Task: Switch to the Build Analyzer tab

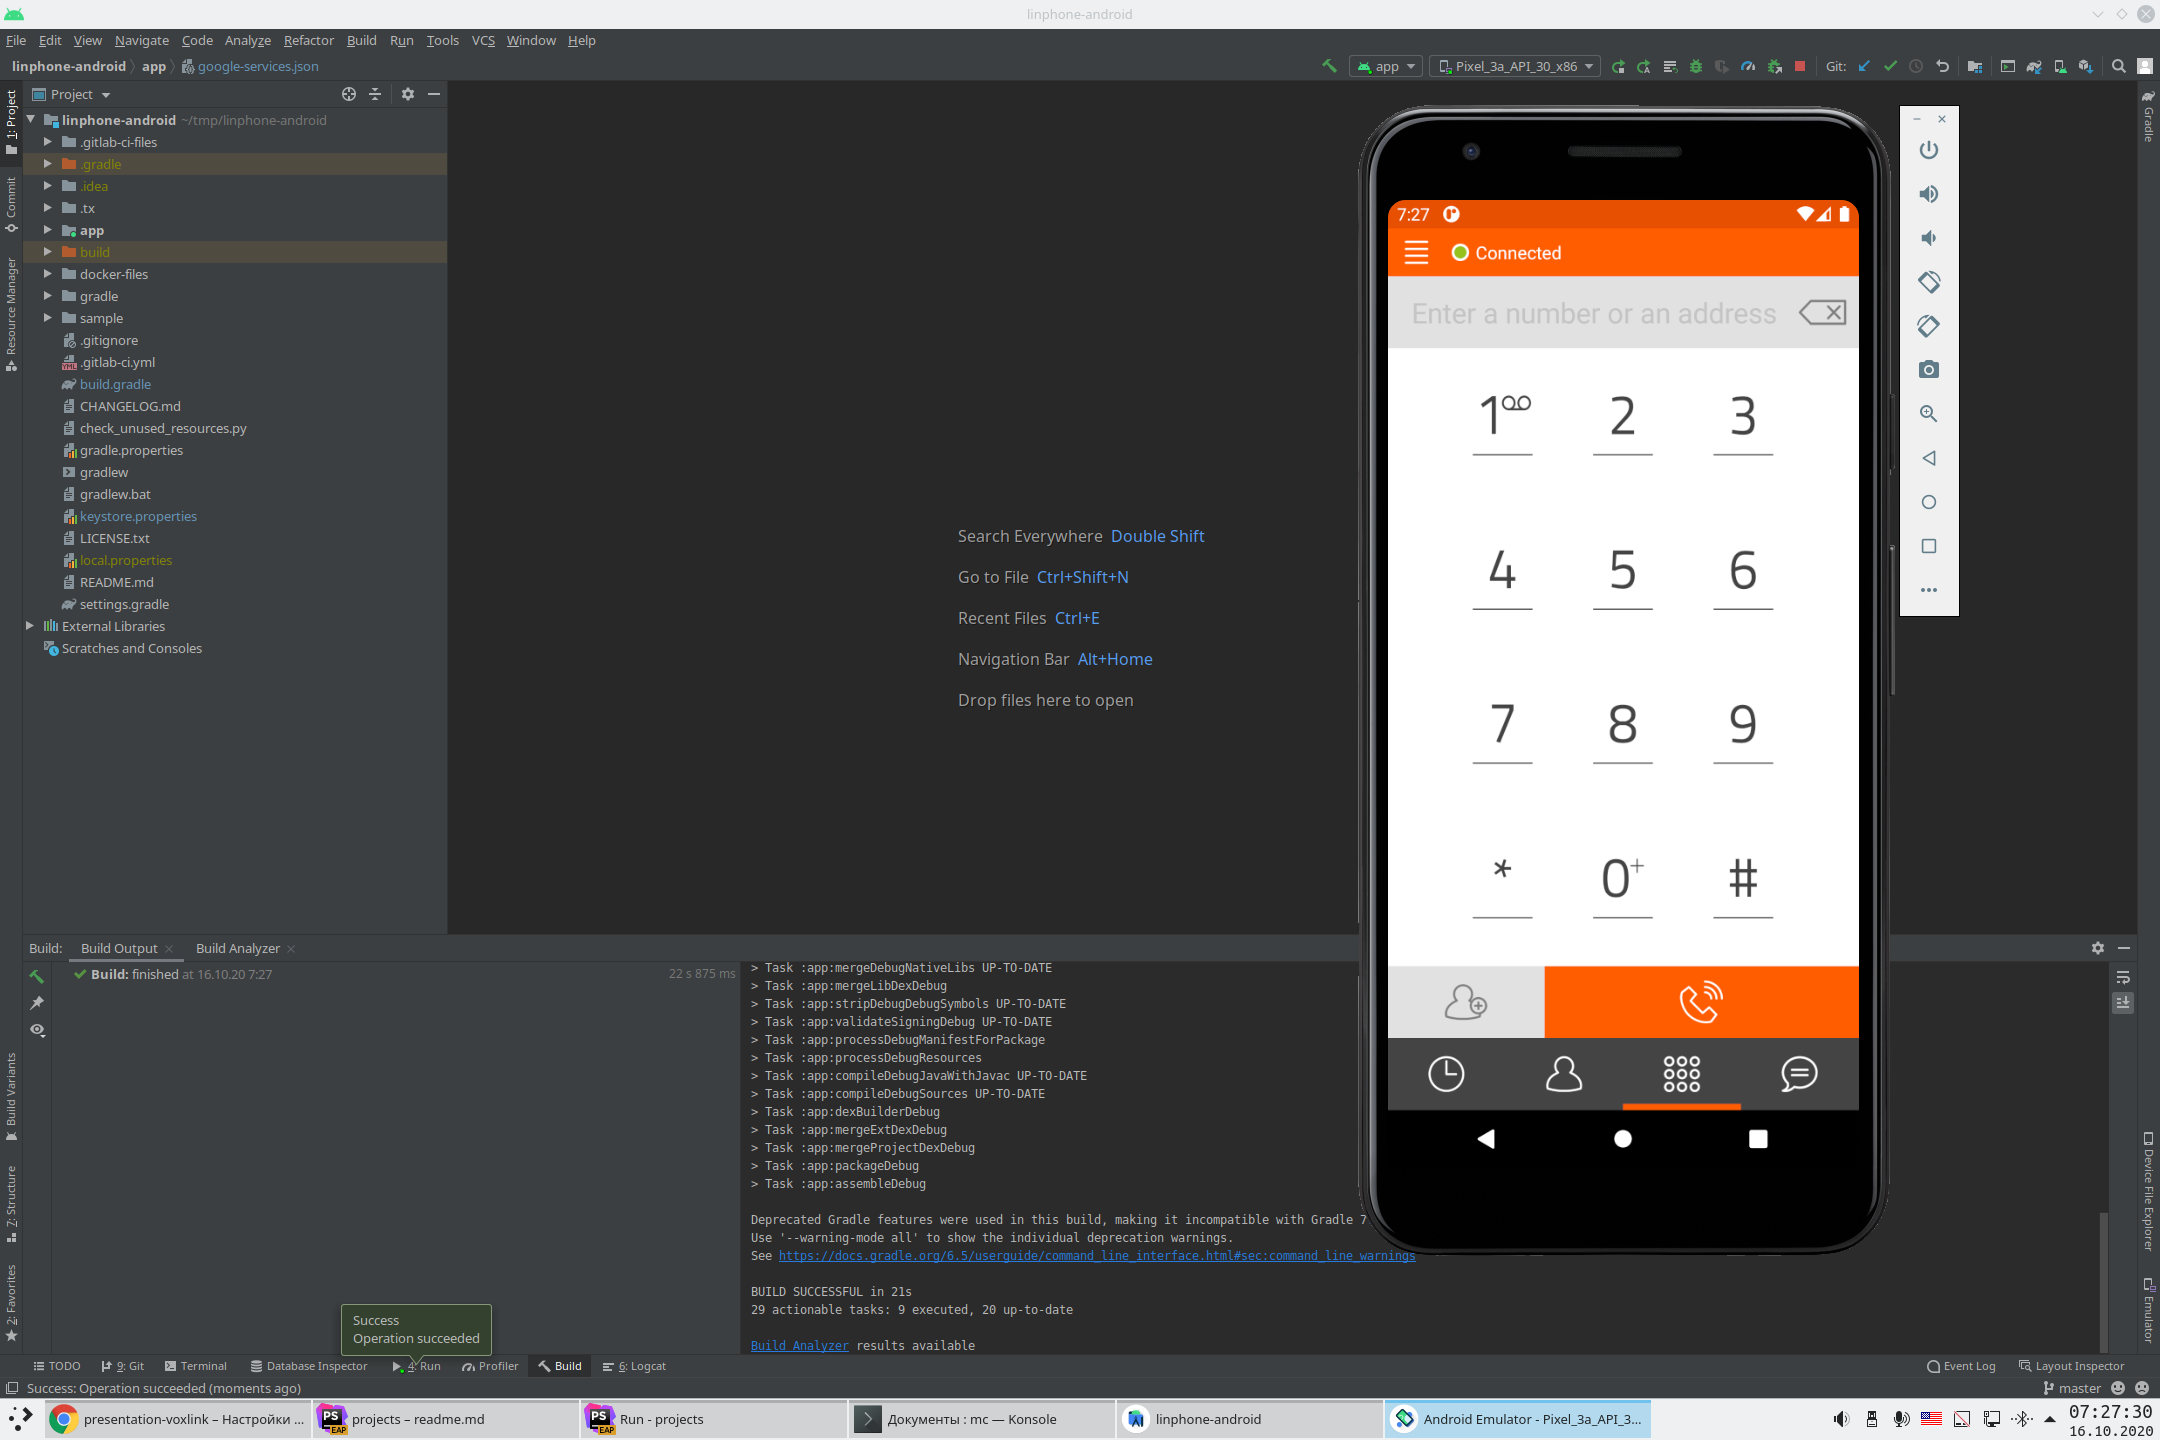Action: [238, 948]
